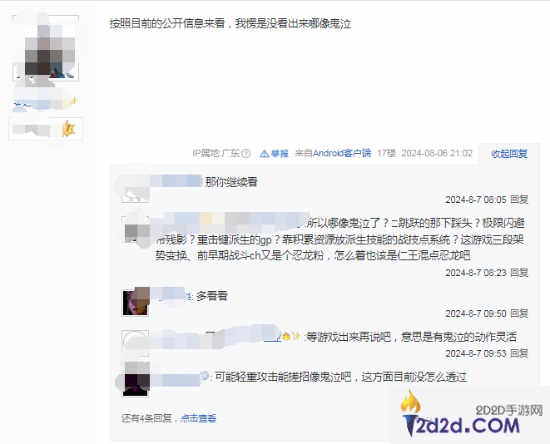Reply to the 08:23 comment

pos(519,273)
